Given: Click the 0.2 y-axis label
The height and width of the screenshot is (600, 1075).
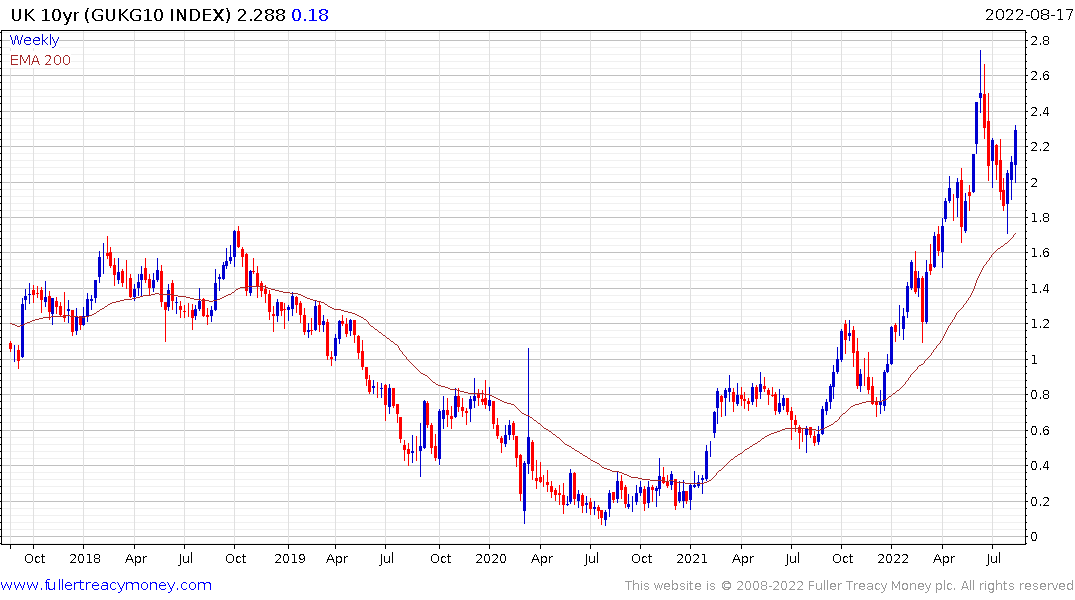Looking at the screenshot, I should click(x=1040, y=501).
